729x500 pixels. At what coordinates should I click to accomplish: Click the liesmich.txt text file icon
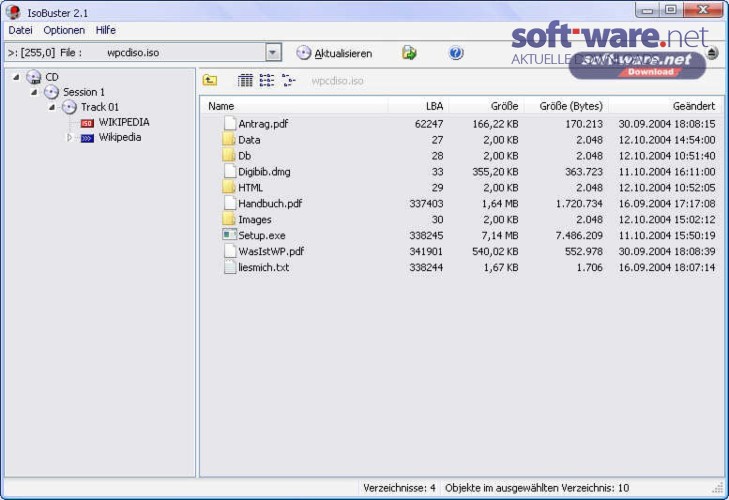[x=230, y=267]
